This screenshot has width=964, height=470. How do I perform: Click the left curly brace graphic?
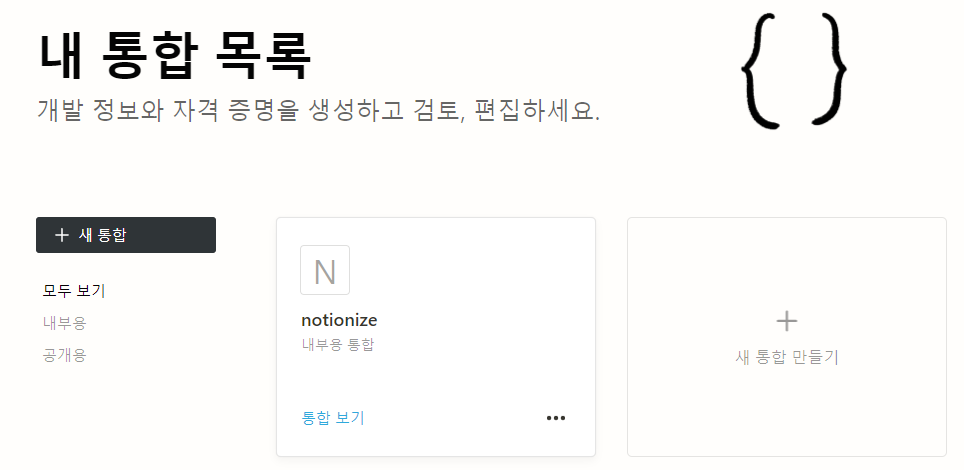pyautogui.click(x=762, y=68)
